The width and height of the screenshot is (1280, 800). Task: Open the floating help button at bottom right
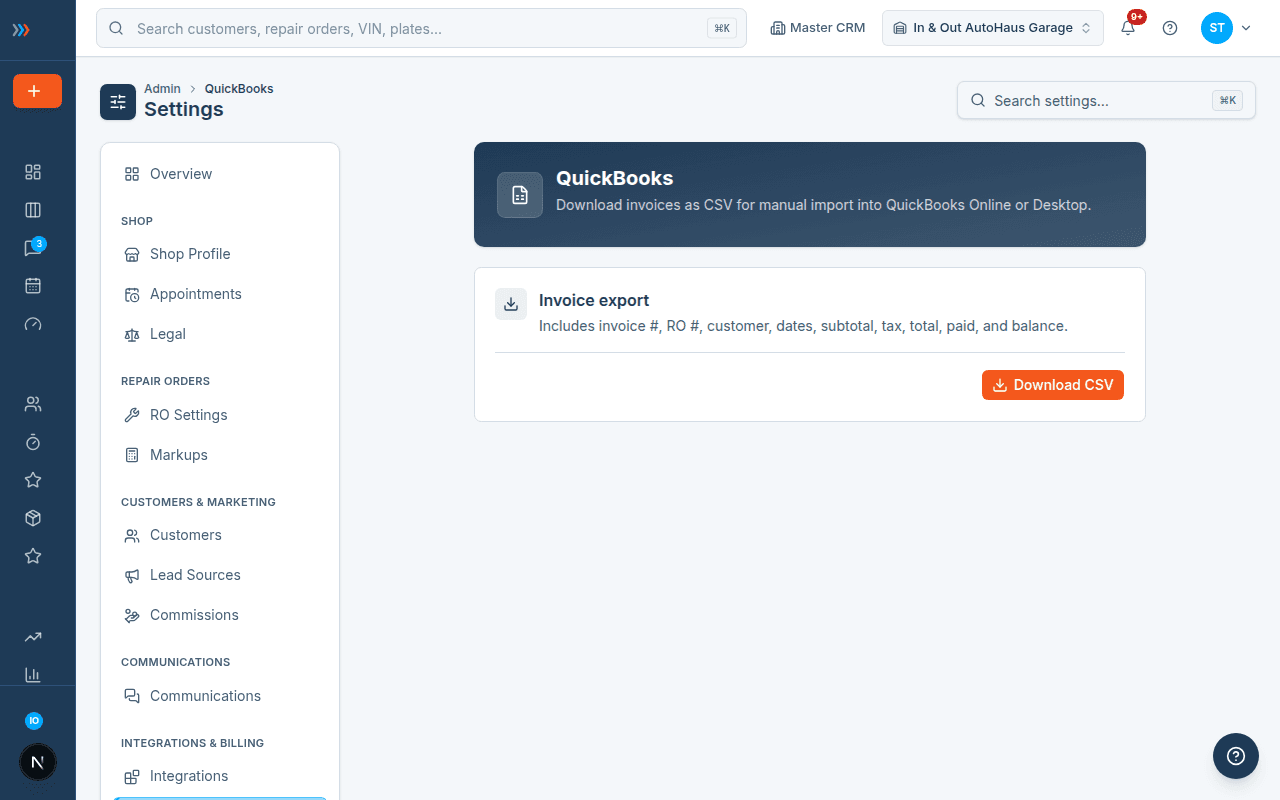pos(1236,756)
